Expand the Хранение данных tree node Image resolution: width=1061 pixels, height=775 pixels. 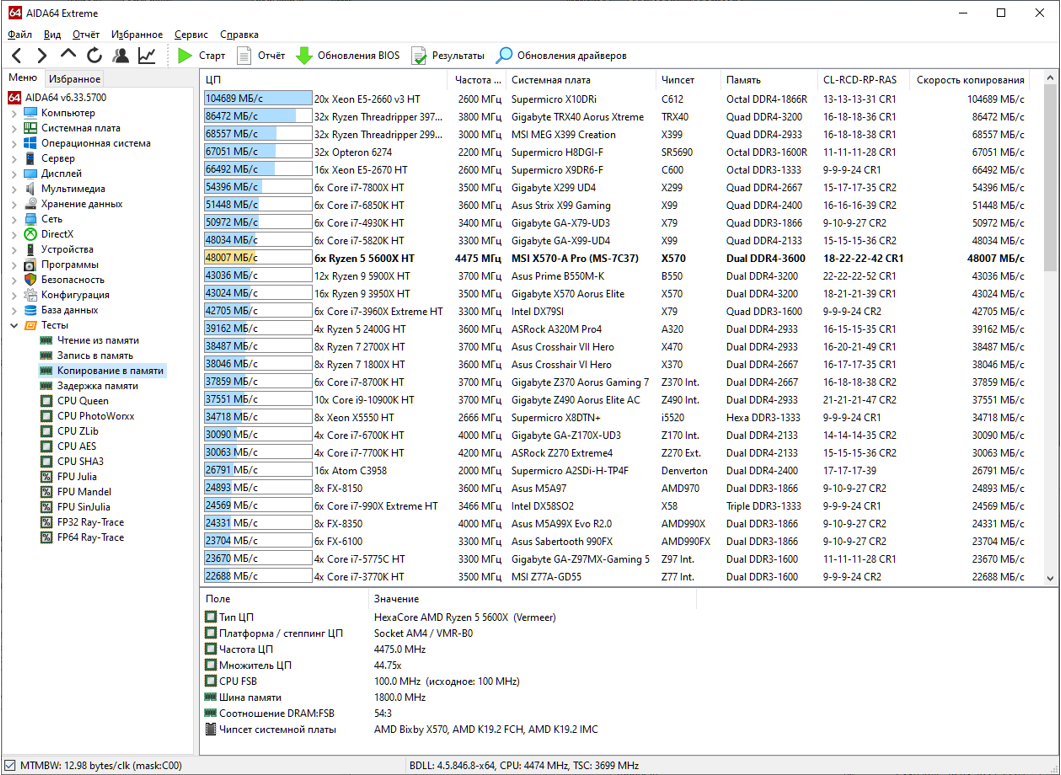tap(14, 204)
